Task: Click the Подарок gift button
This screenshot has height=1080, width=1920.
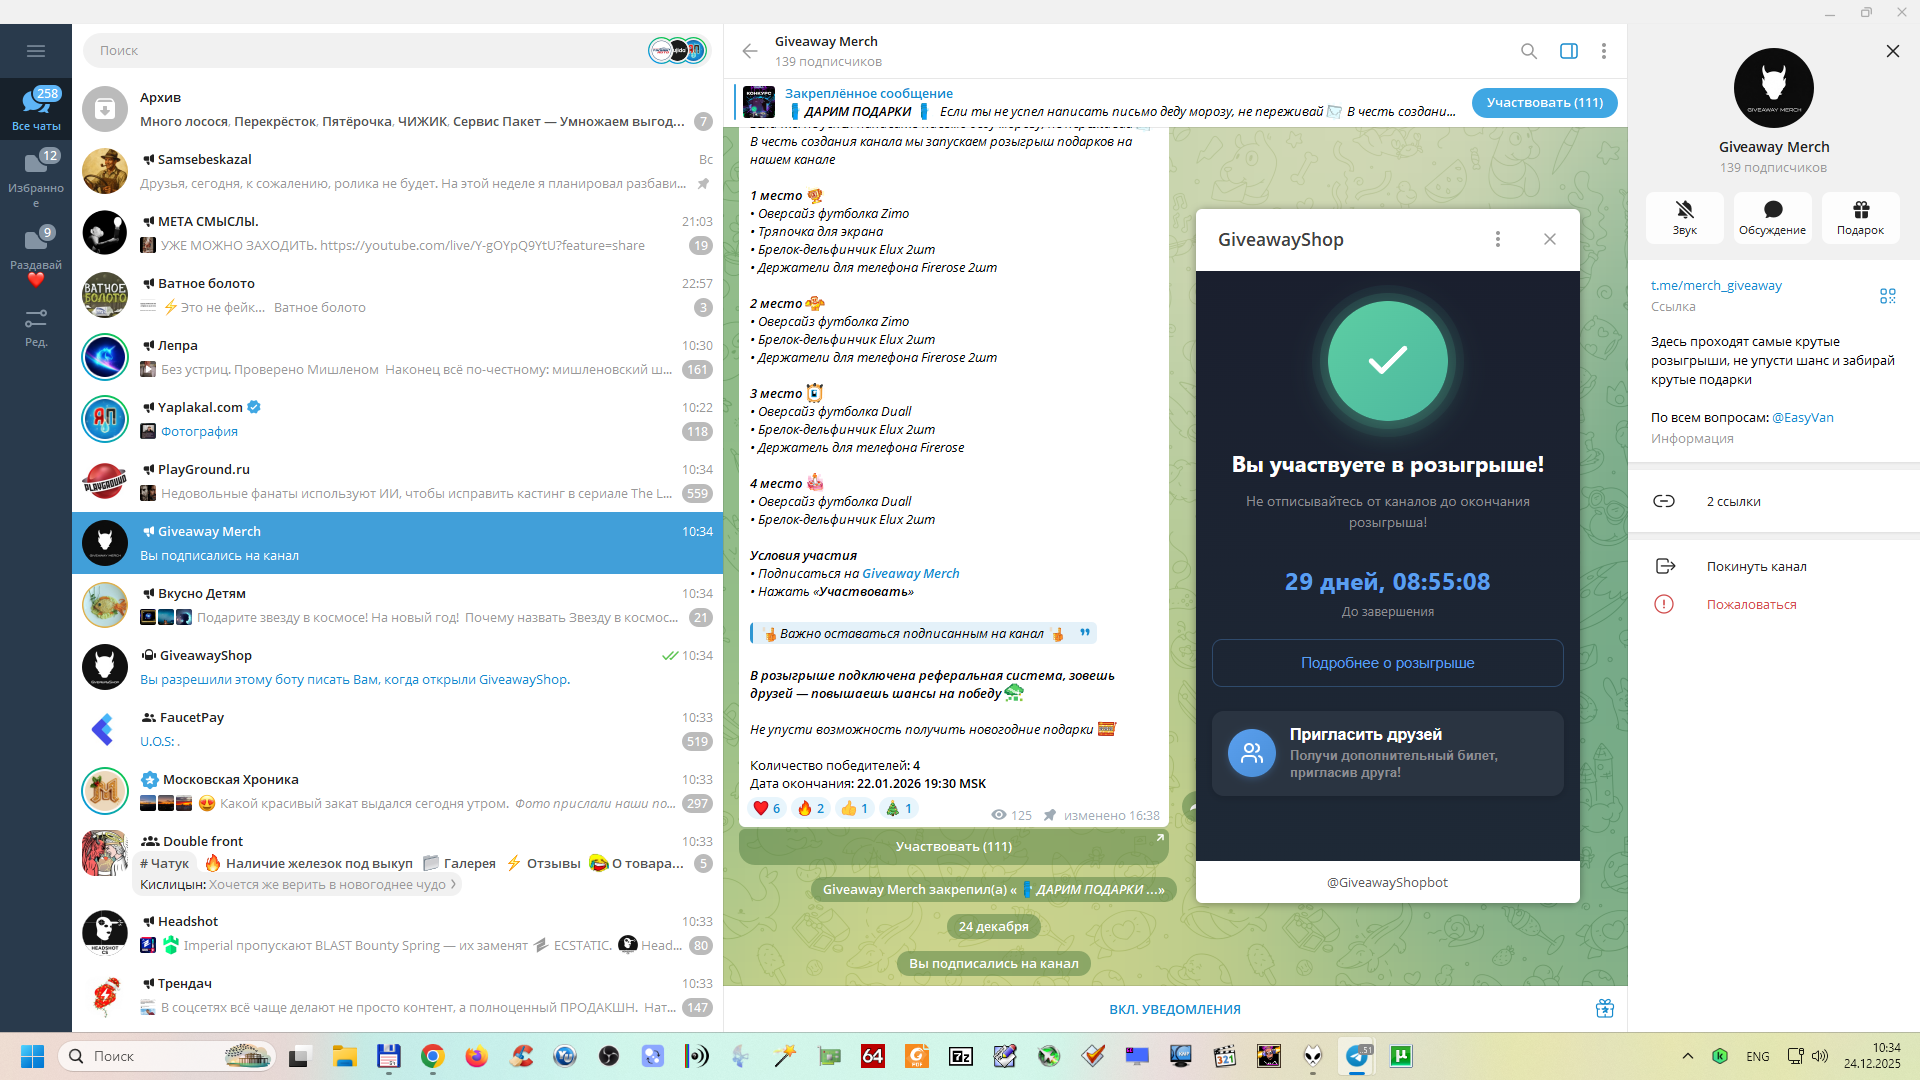Action: [x=1860, y=217]
